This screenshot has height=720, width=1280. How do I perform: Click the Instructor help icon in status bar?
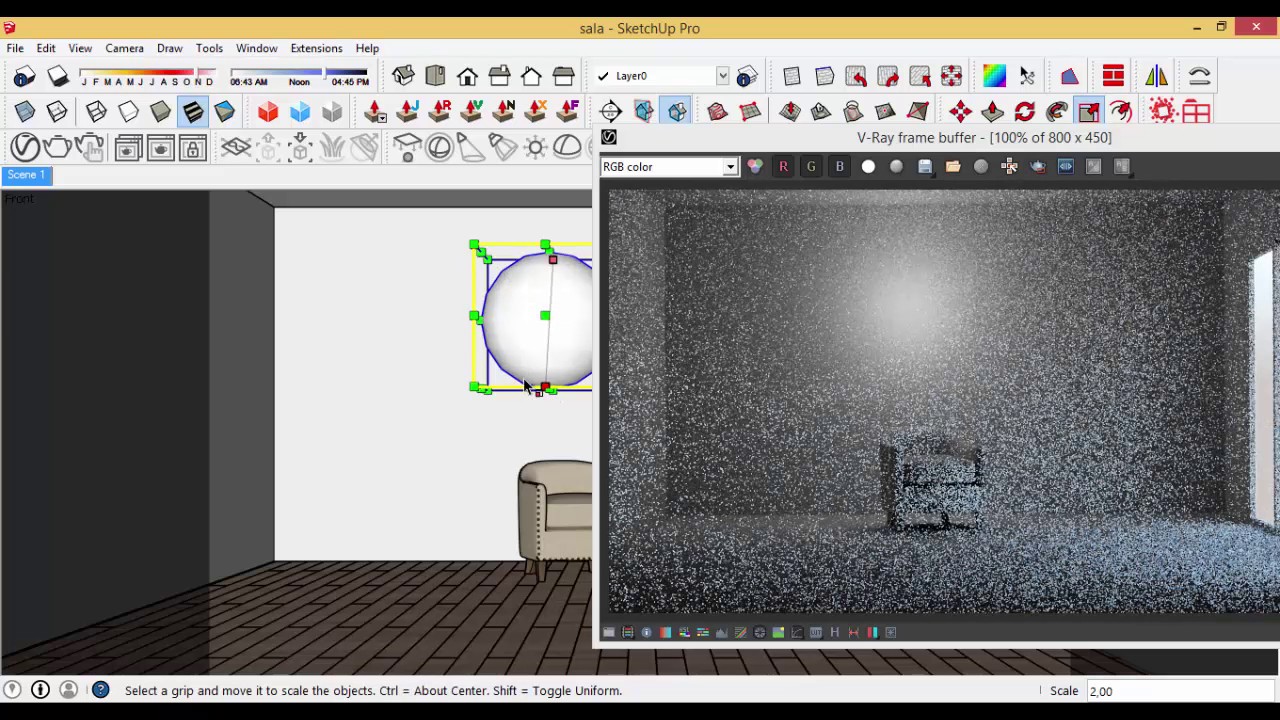[100, 690]
